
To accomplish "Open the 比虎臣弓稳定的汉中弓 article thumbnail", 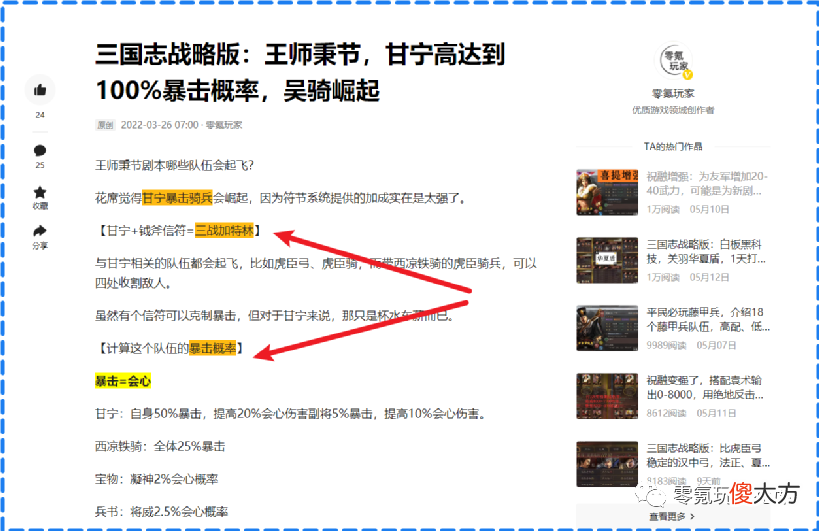I will (x=607, y=464).
